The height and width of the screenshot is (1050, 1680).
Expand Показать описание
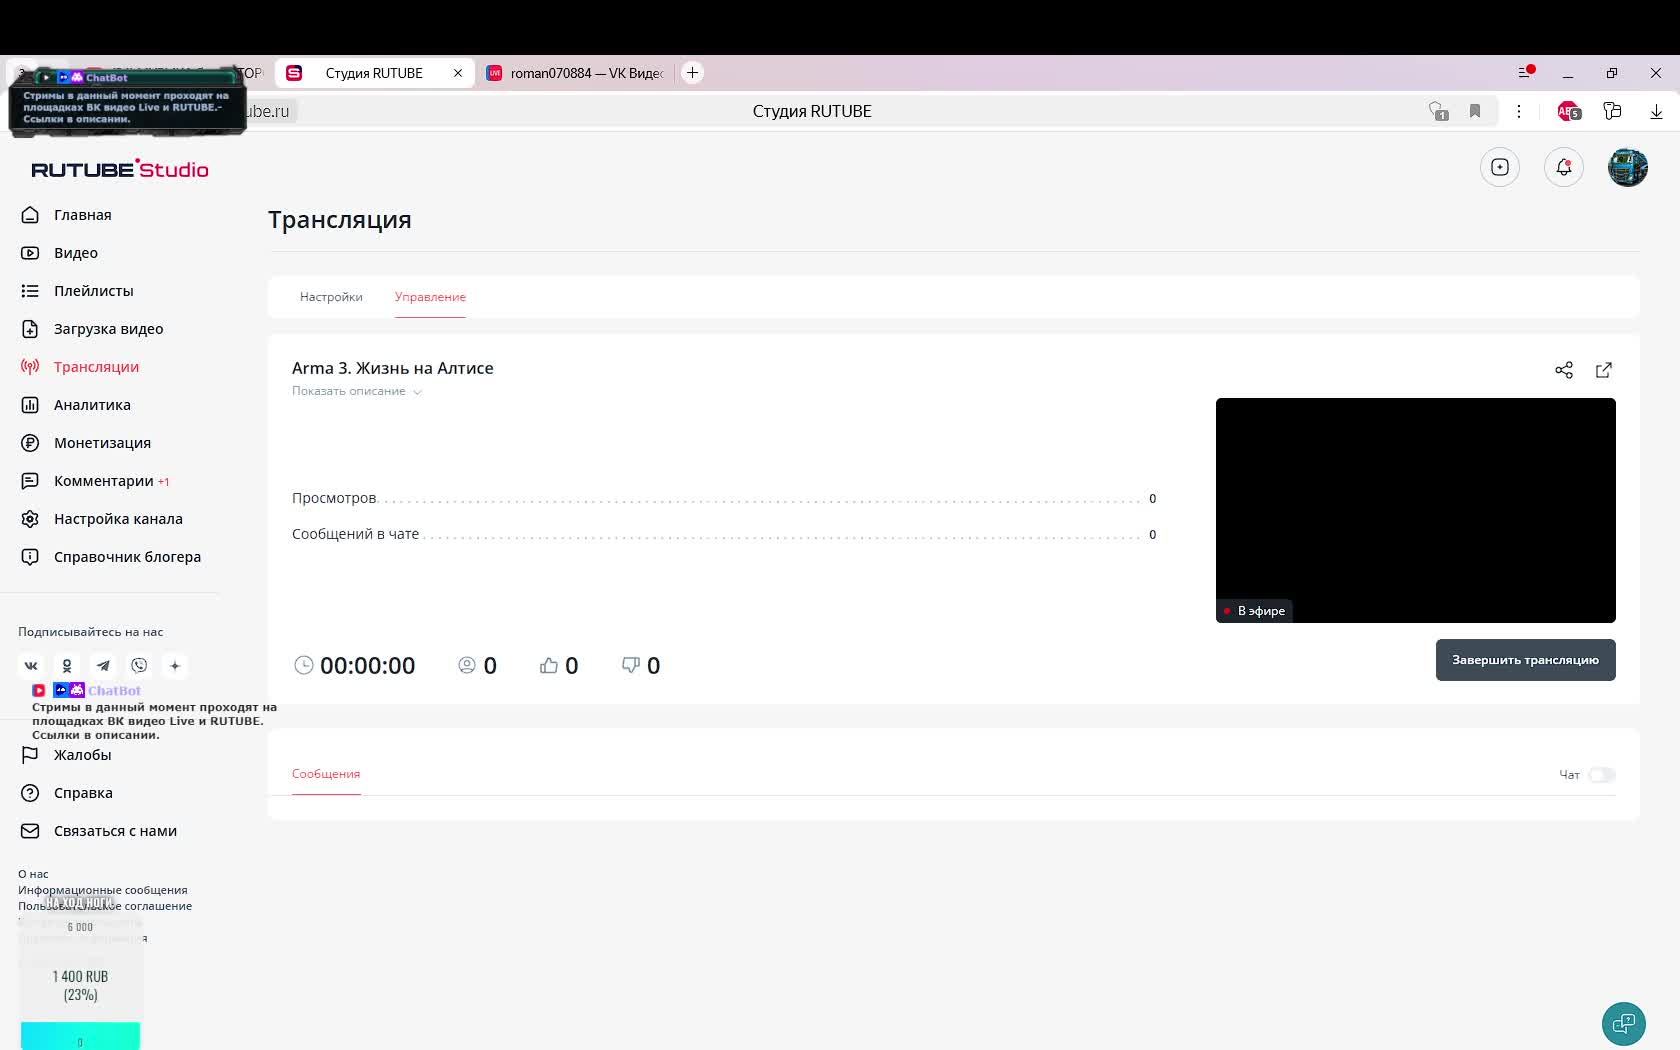(357, 391)
